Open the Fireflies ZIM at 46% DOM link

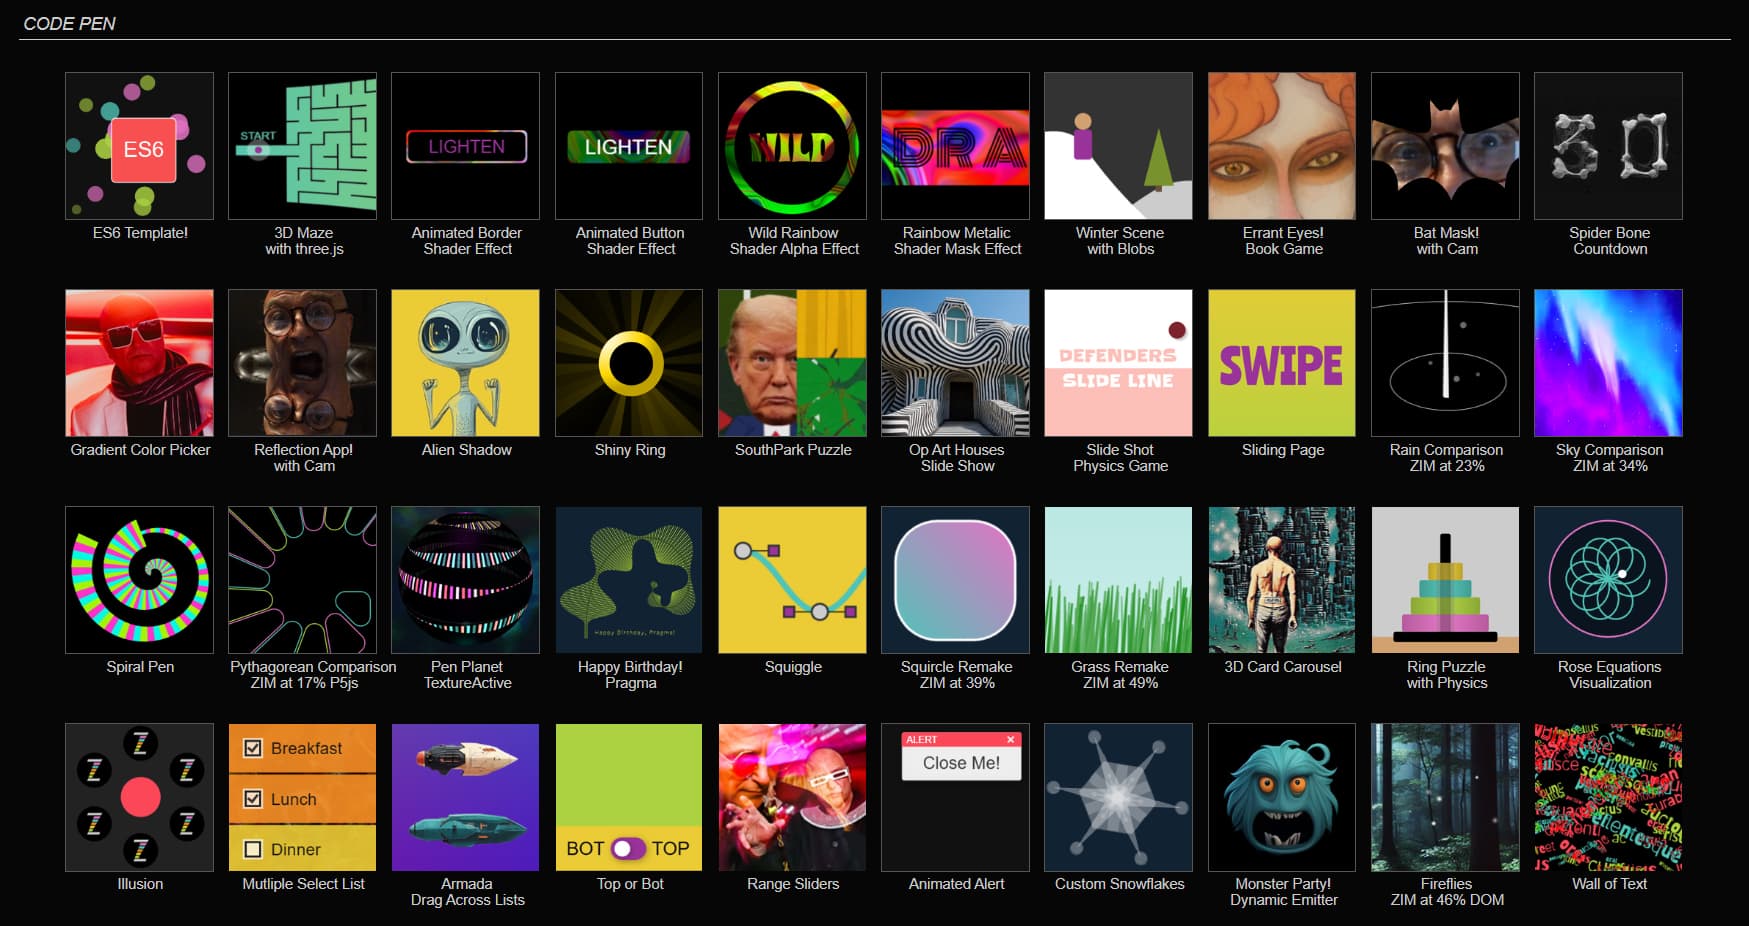1446,892
